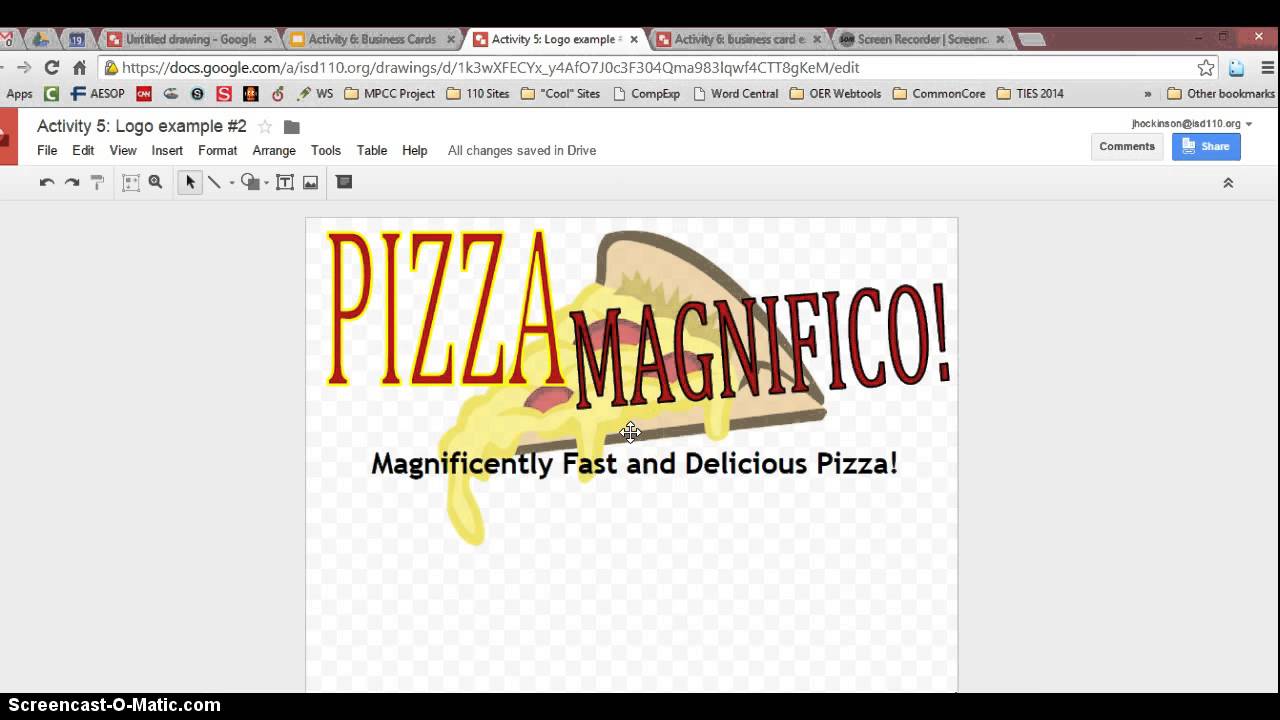Select the Line tool
This screenshot has width=1280, height=720.
[x=214, y=182]
